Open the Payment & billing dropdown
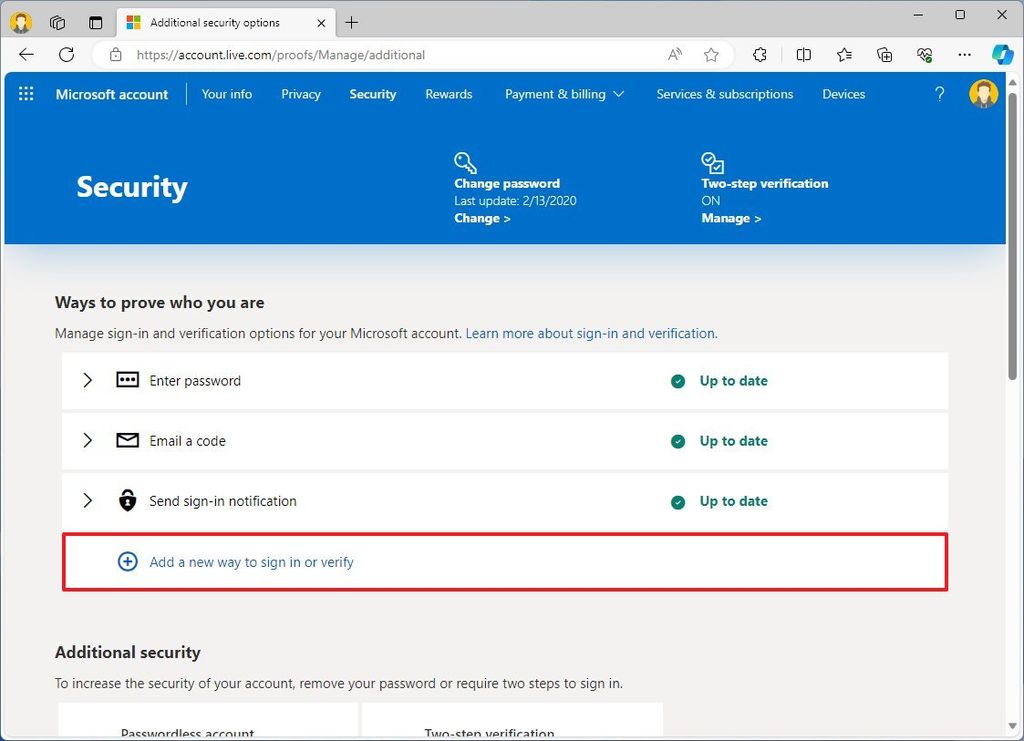 pyautogui.click(x=565, y=93)
